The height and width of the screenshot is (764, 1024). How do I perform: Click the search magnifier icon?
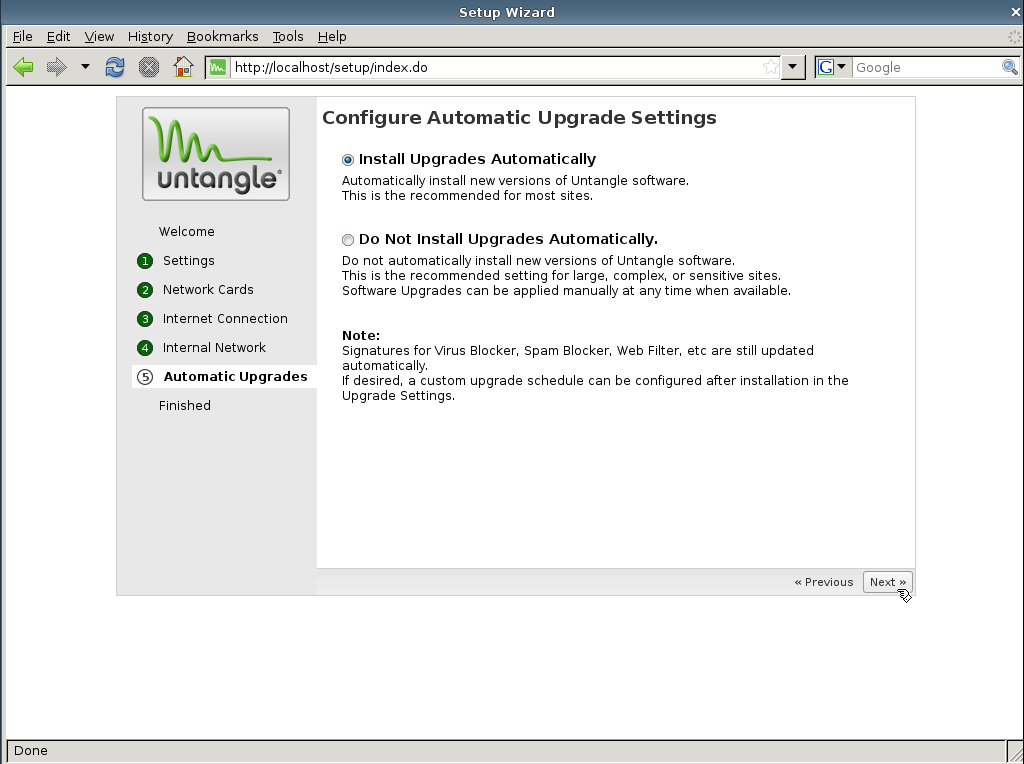pos(1010,67)
